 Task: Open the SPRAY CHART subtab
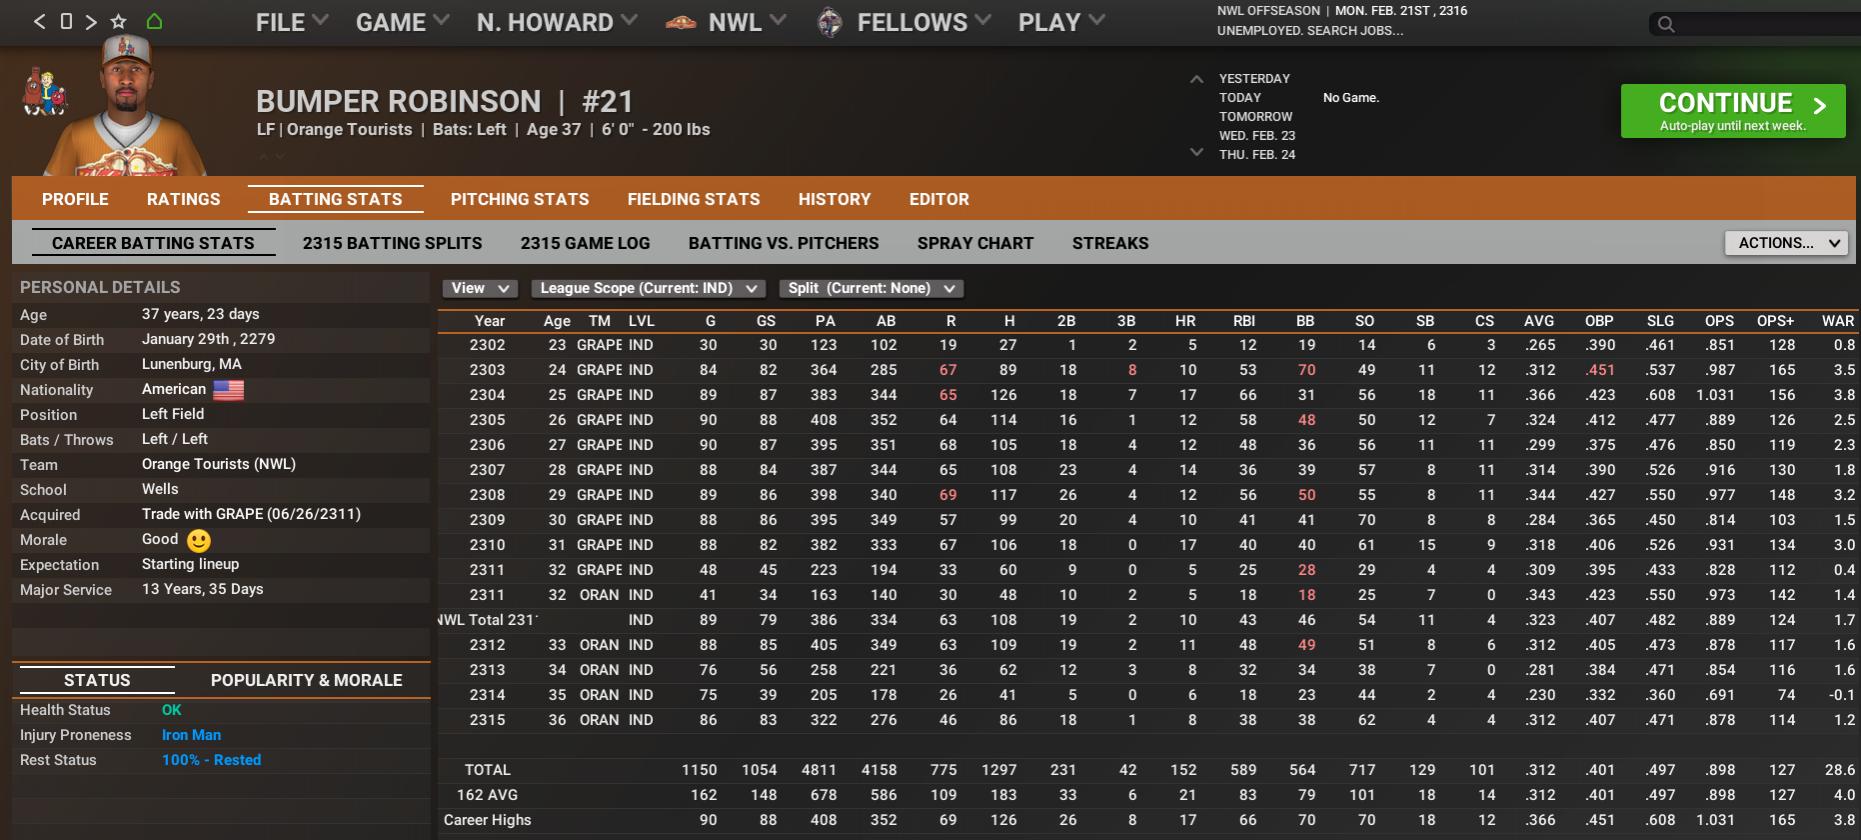click(x=975, y=243)
